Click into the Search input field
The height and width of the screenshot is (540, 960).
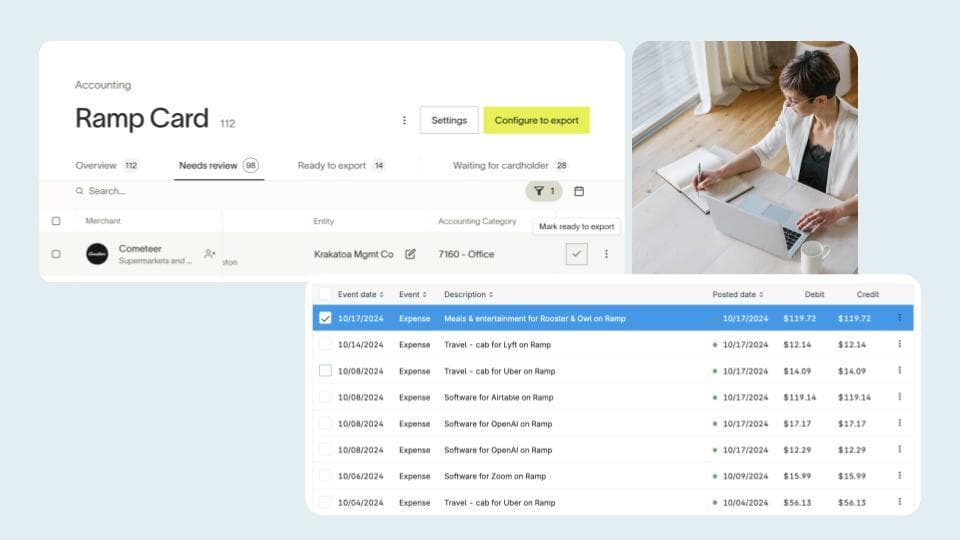200,191
